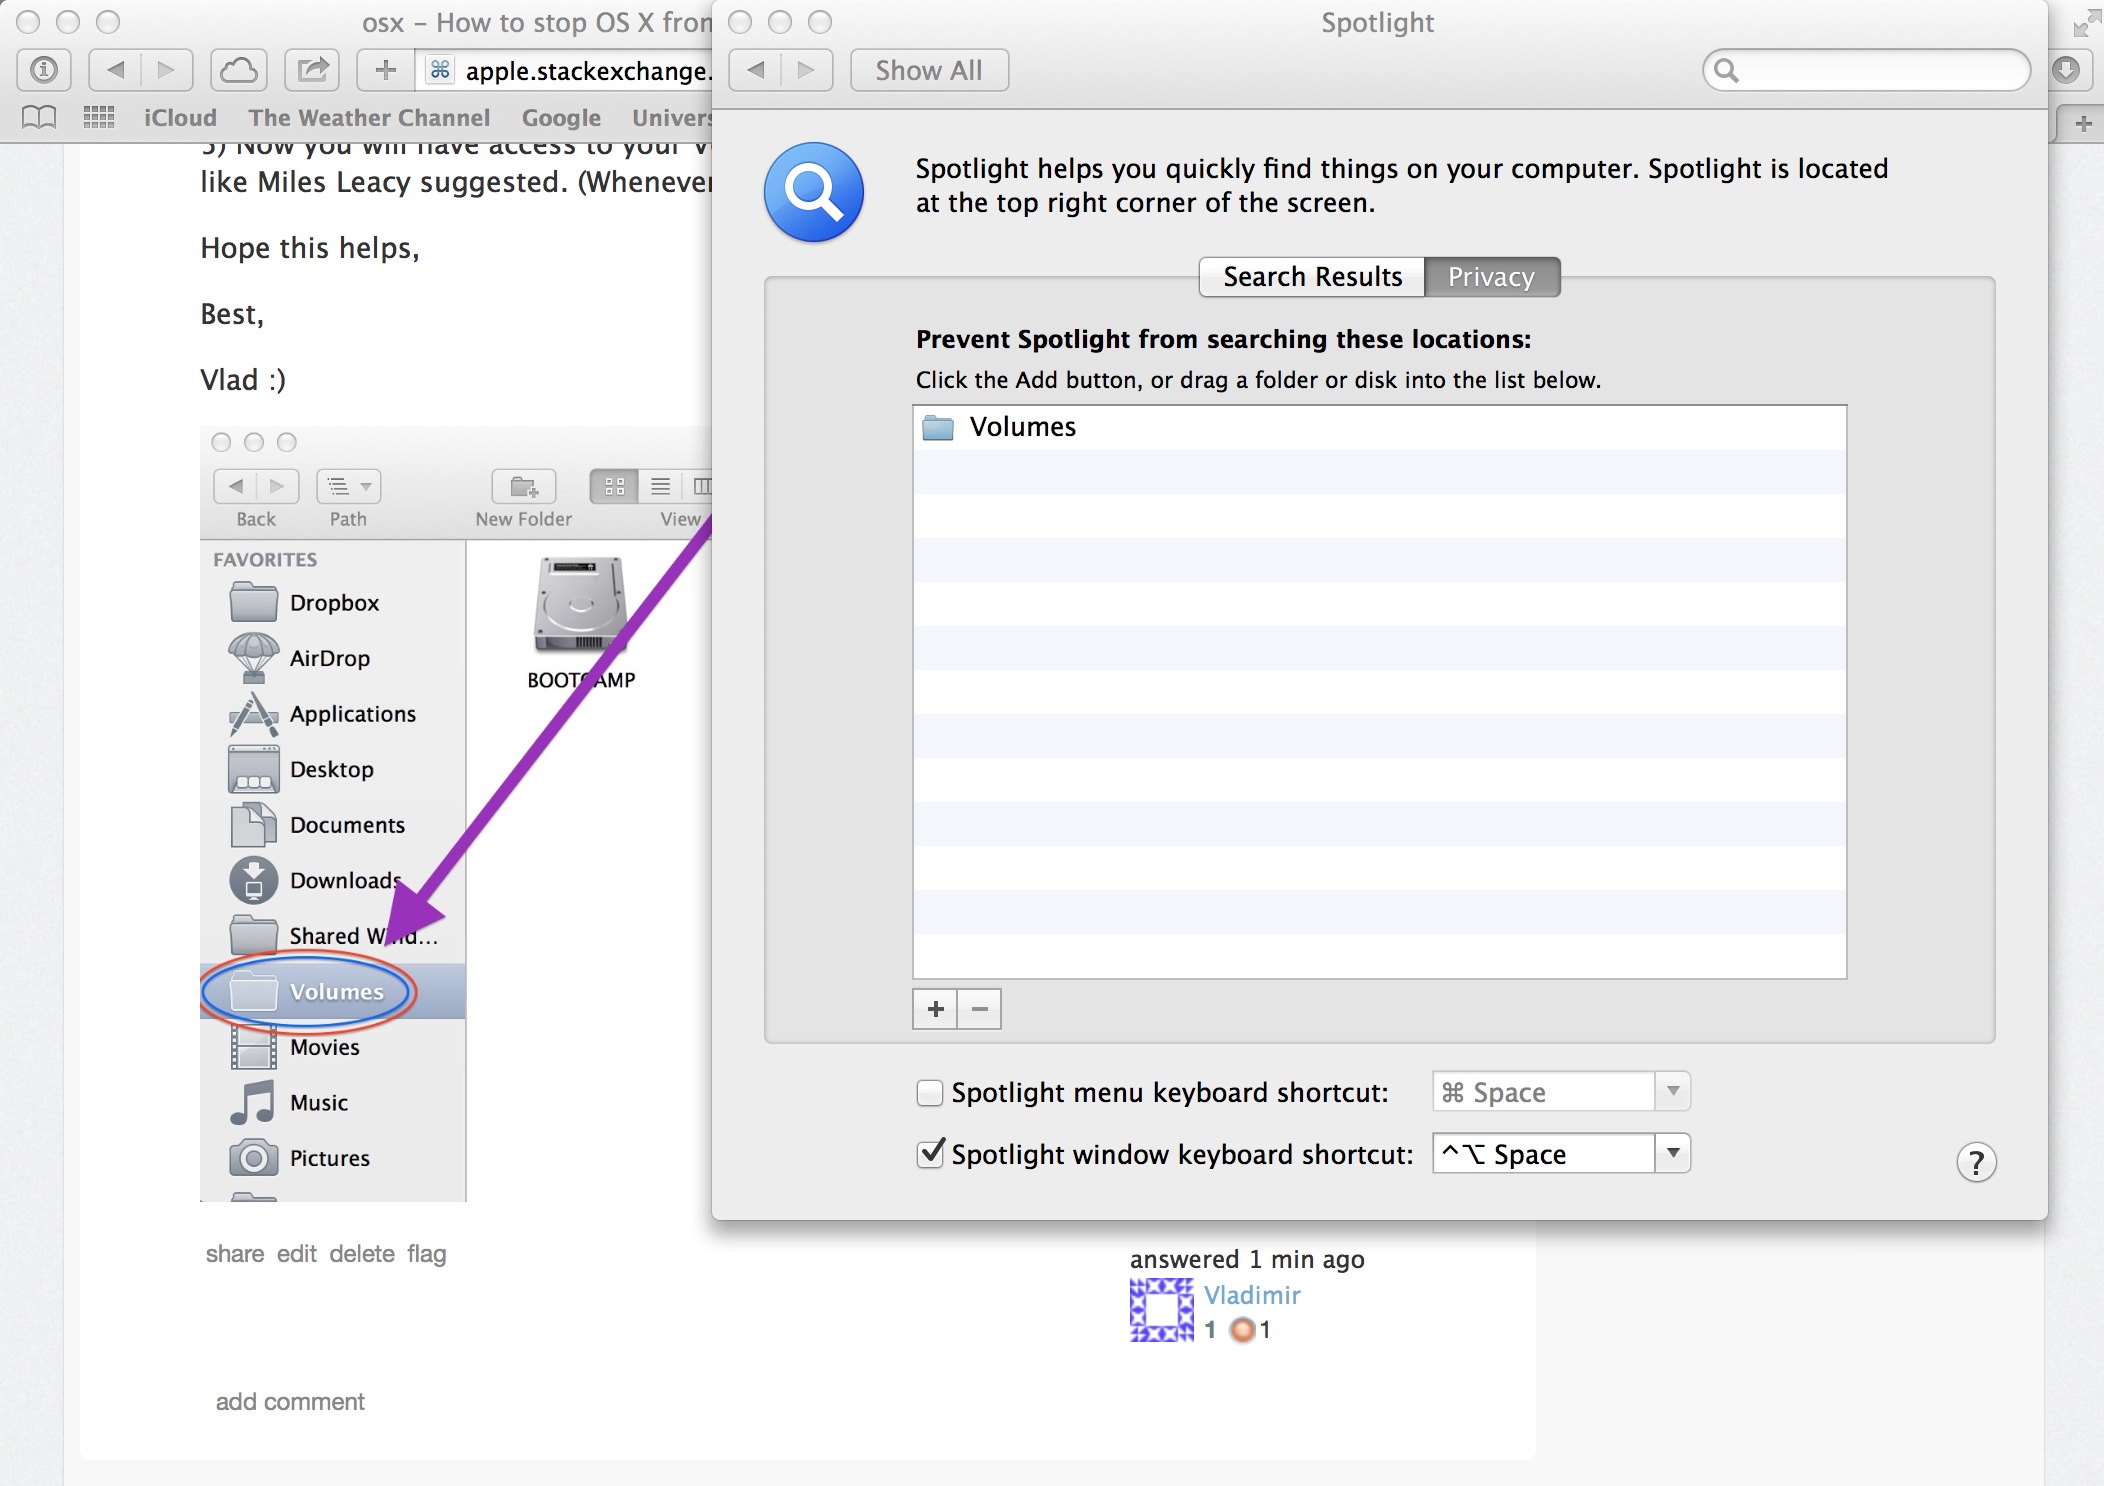Click the Vladimir user avatar
This screenshot has width=2104, height=1486.
click(x=1161, y=1310)
